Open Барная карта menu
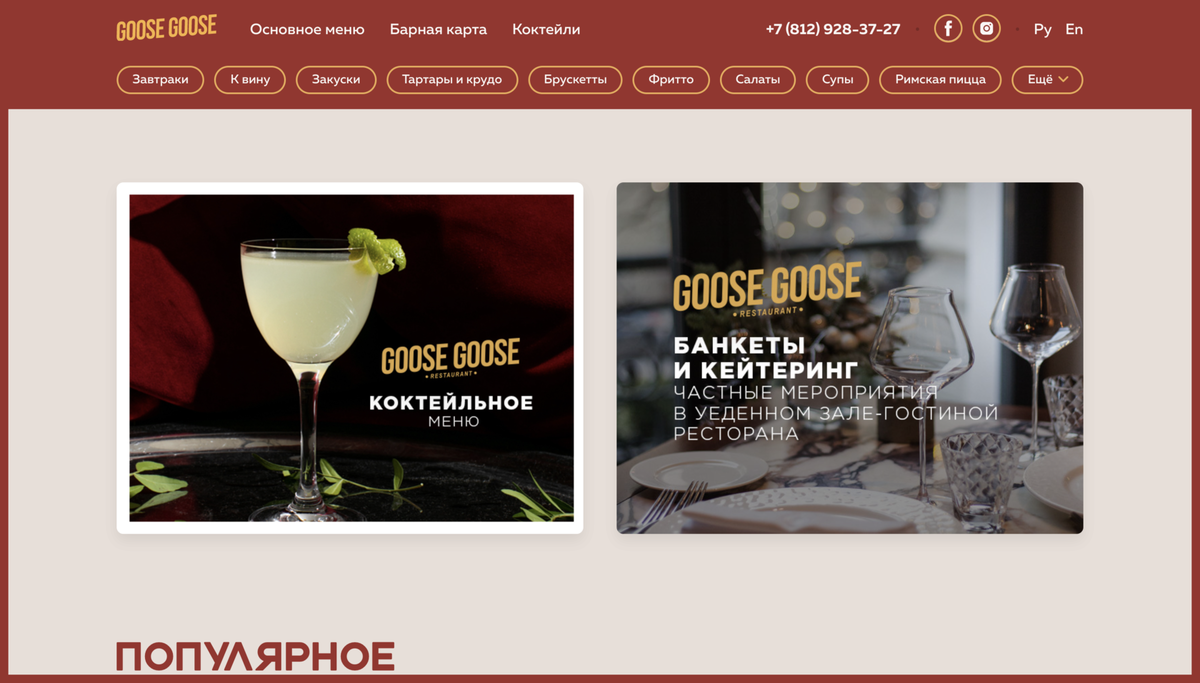Image resolution: width=1200 pixels, height=683 pixels. (438, 29)
